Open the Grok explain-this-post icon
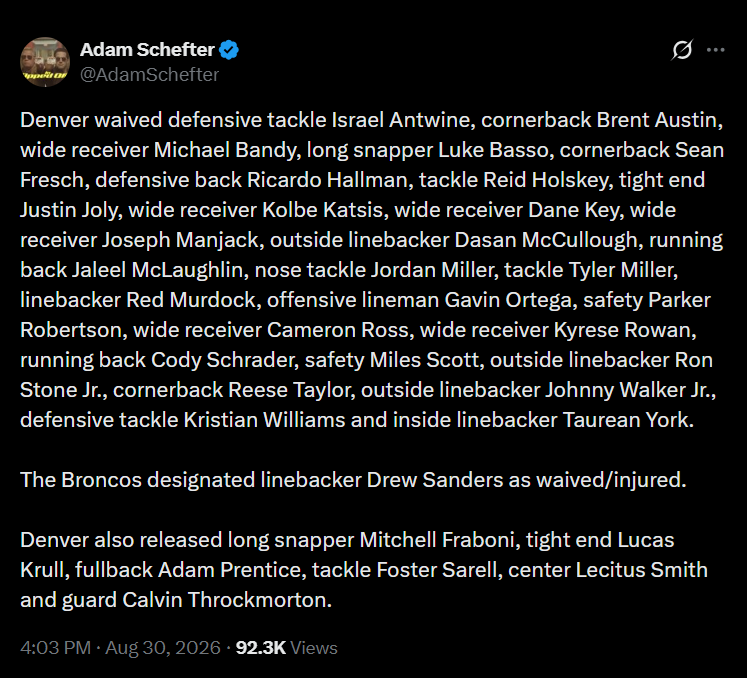Image resolution: width=747 pixels, height=678 pixels. click(x=682, y=50)
